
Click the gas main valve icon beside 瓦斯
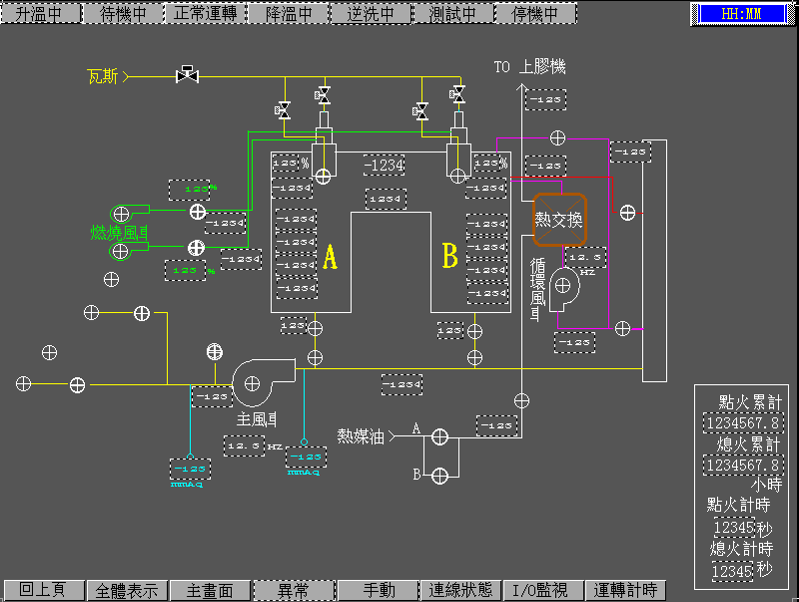(185, 75)
